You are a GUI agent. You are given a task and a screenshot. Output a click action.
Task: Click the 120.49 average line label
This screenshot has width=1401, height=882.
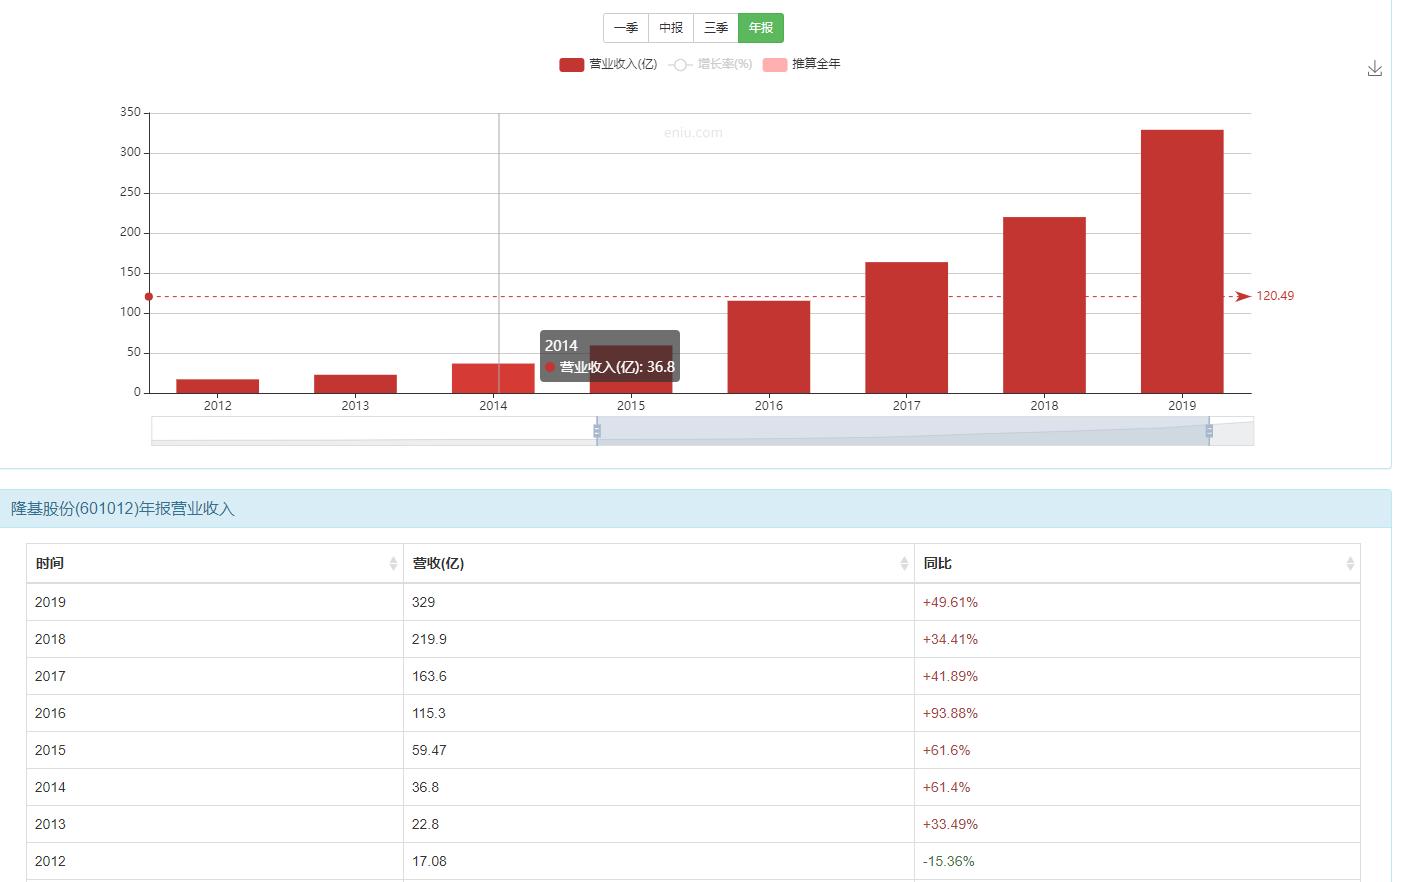(x=1275, y=296)
